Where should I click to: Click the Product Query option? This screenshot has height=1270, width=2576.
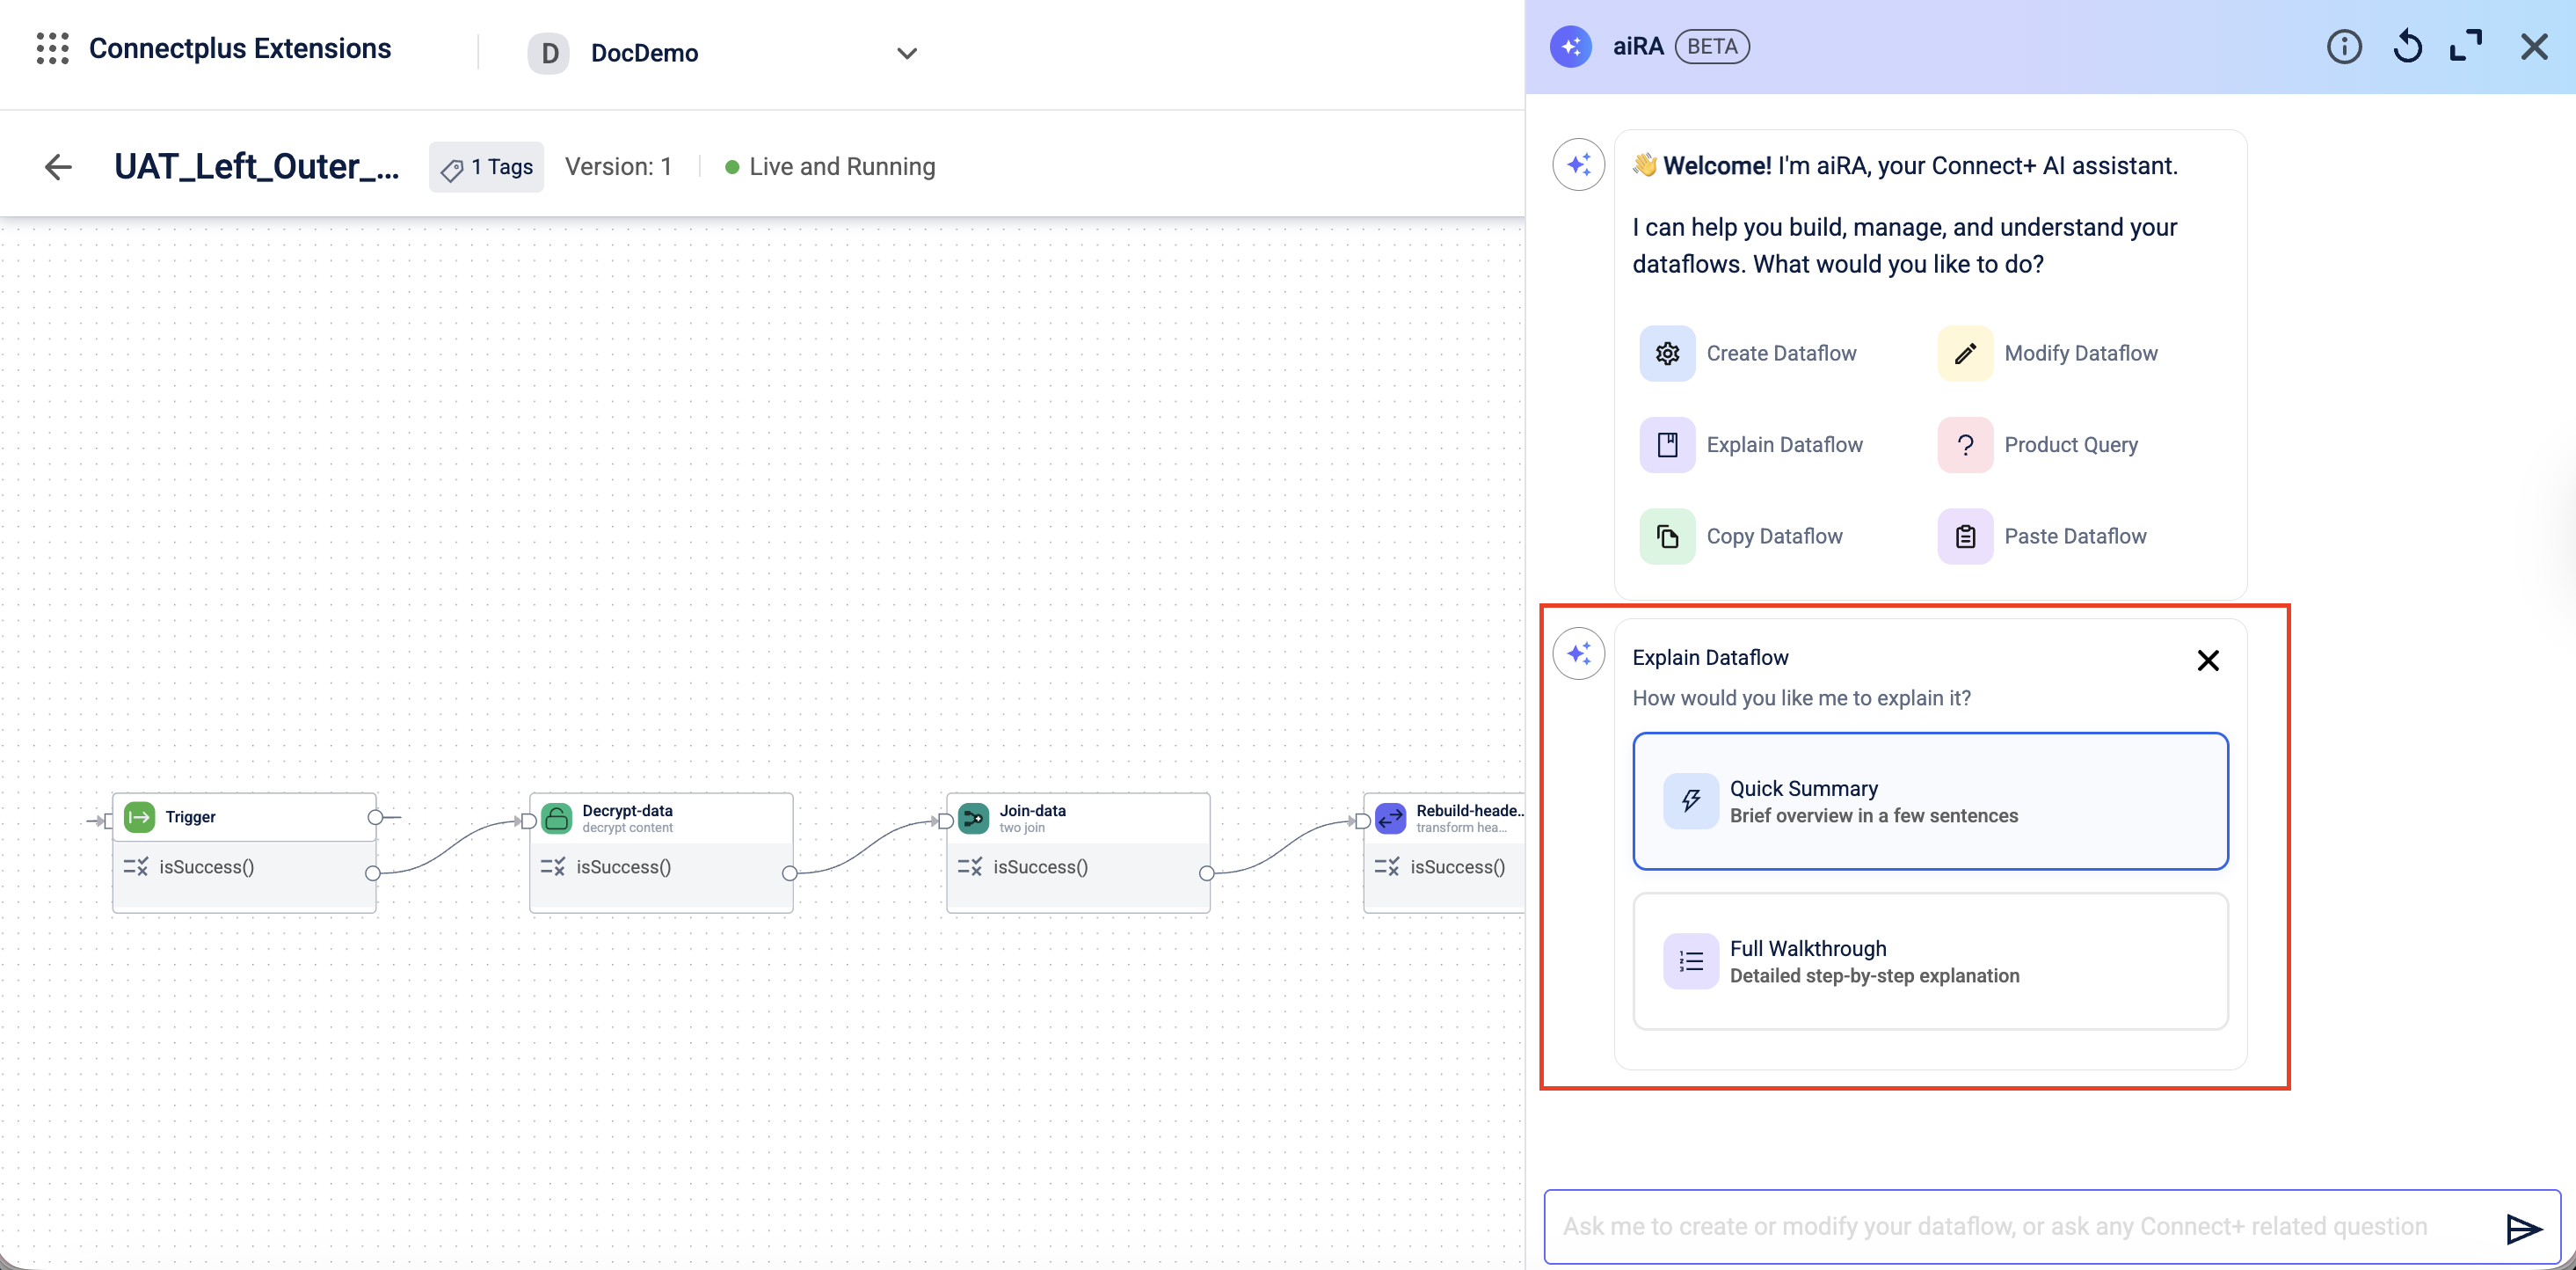[x=2070, y=445]
